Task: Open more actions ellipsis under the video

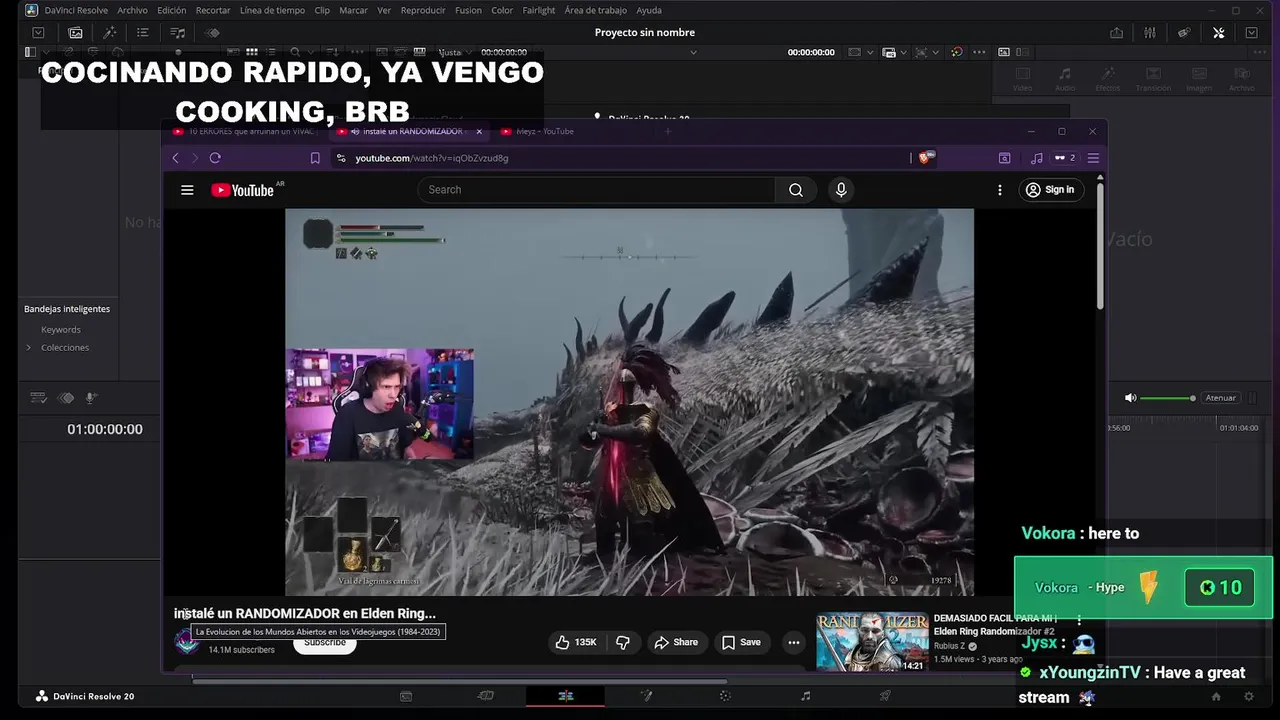Action: click(794, 642)
